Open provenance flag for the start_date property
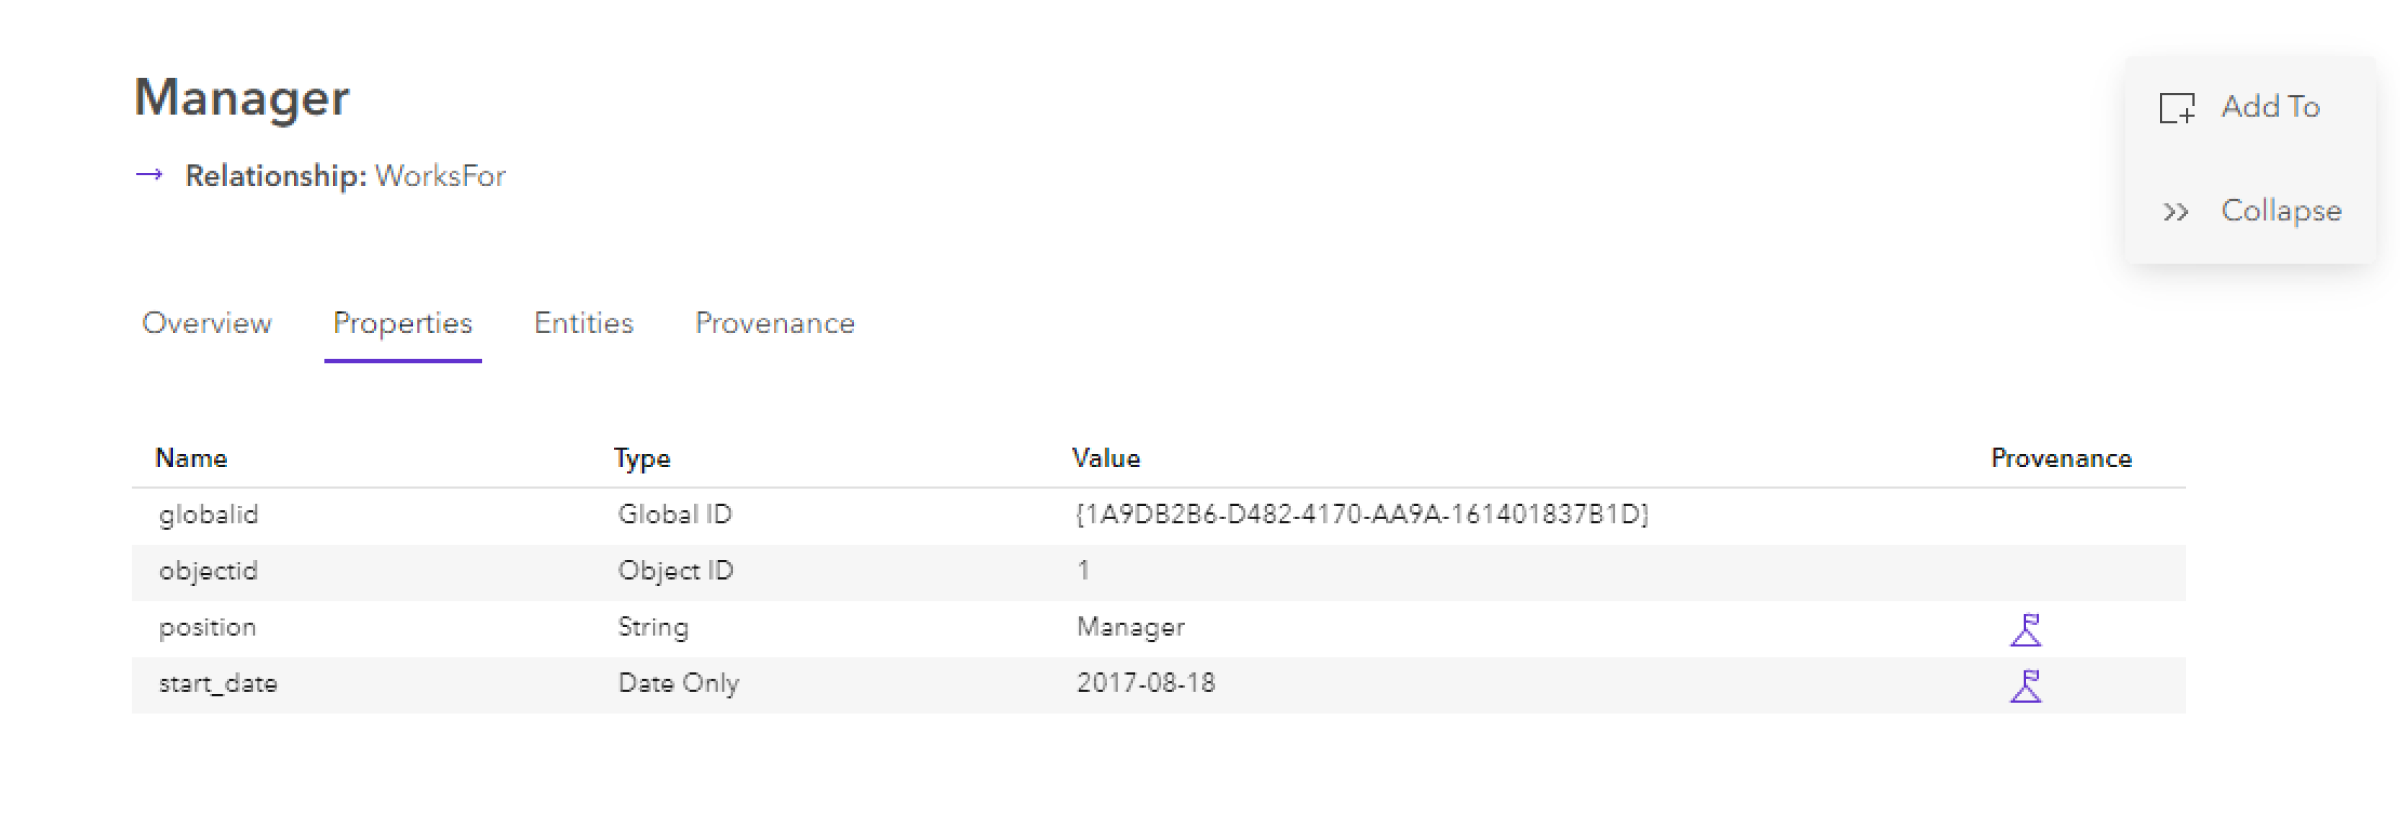 pyautogui.click(x=2026, y=684)
